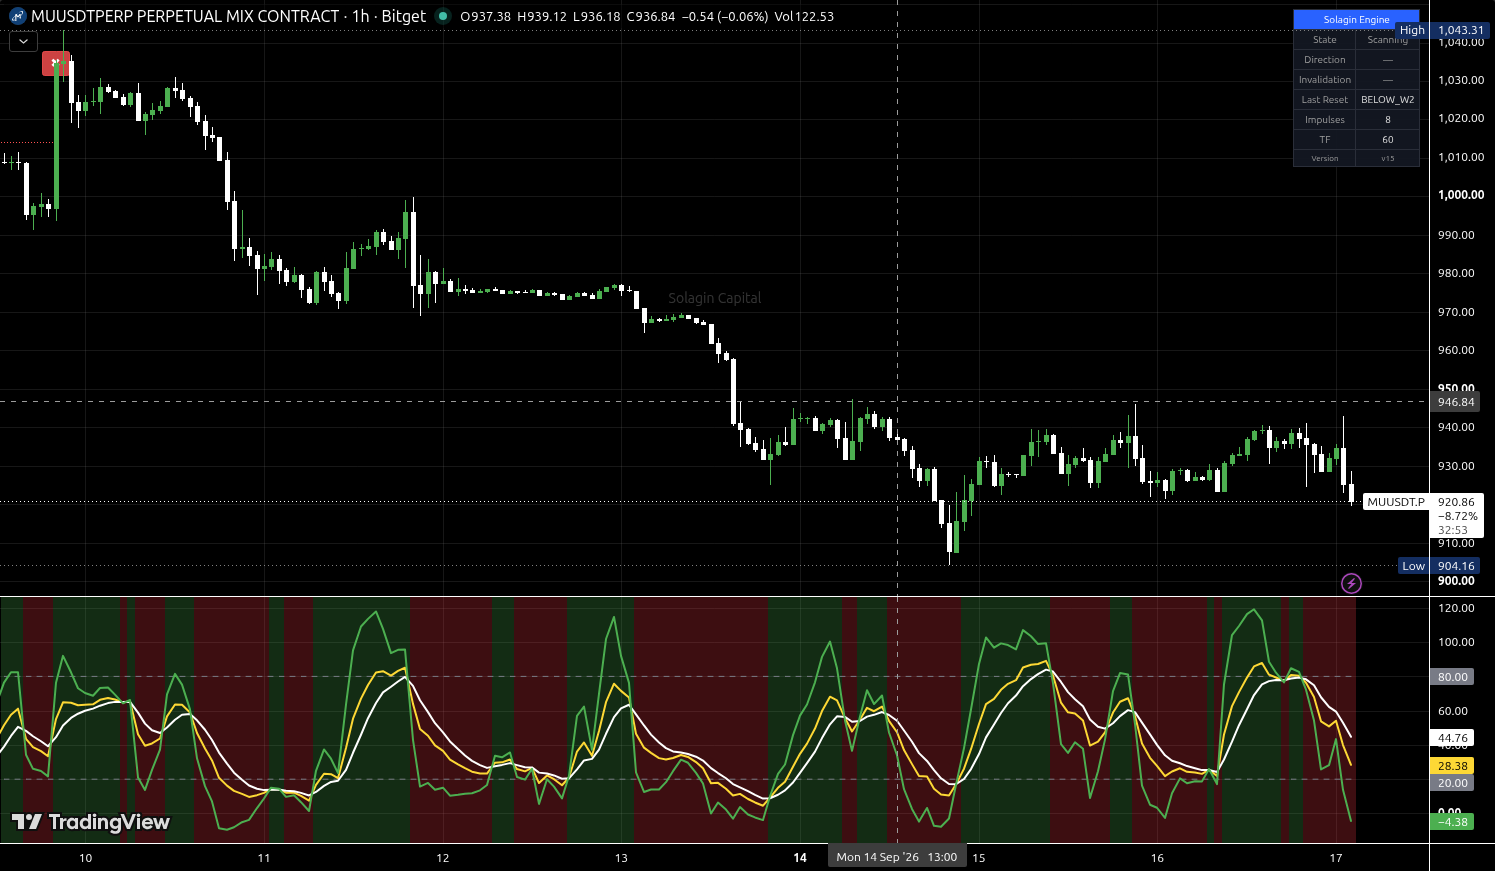Click the BELOW_W2 value cell
1495x871 pixels.
click(1387, 100)
